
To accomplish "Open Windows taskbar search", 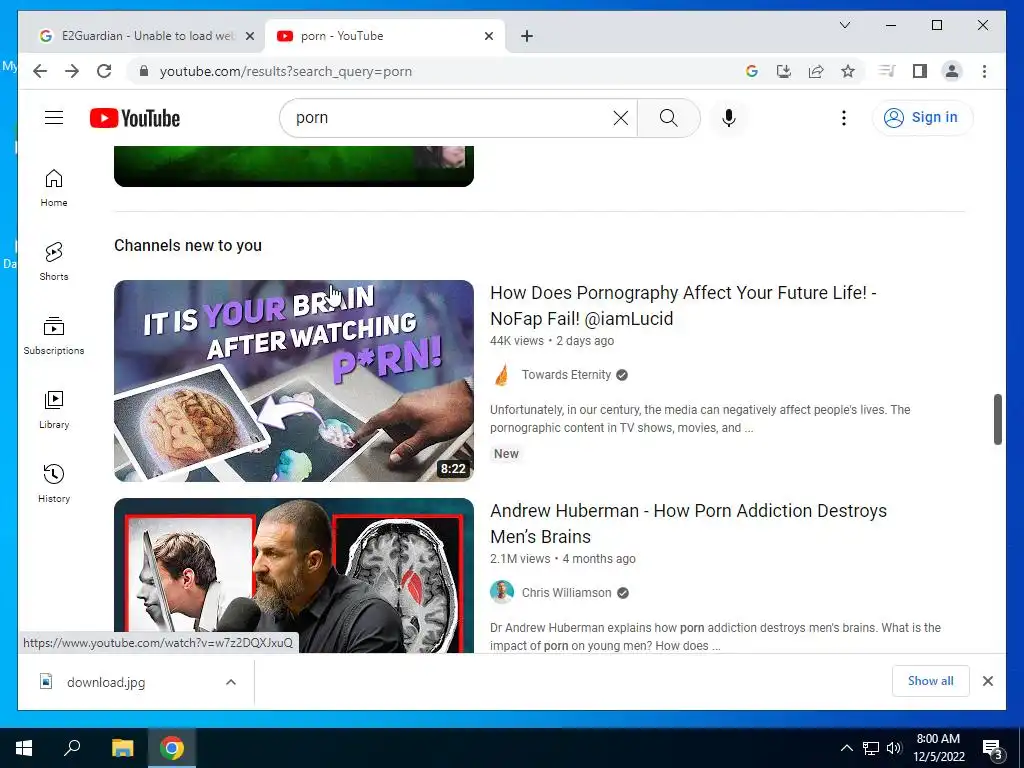I will click(x=72, y=748).
